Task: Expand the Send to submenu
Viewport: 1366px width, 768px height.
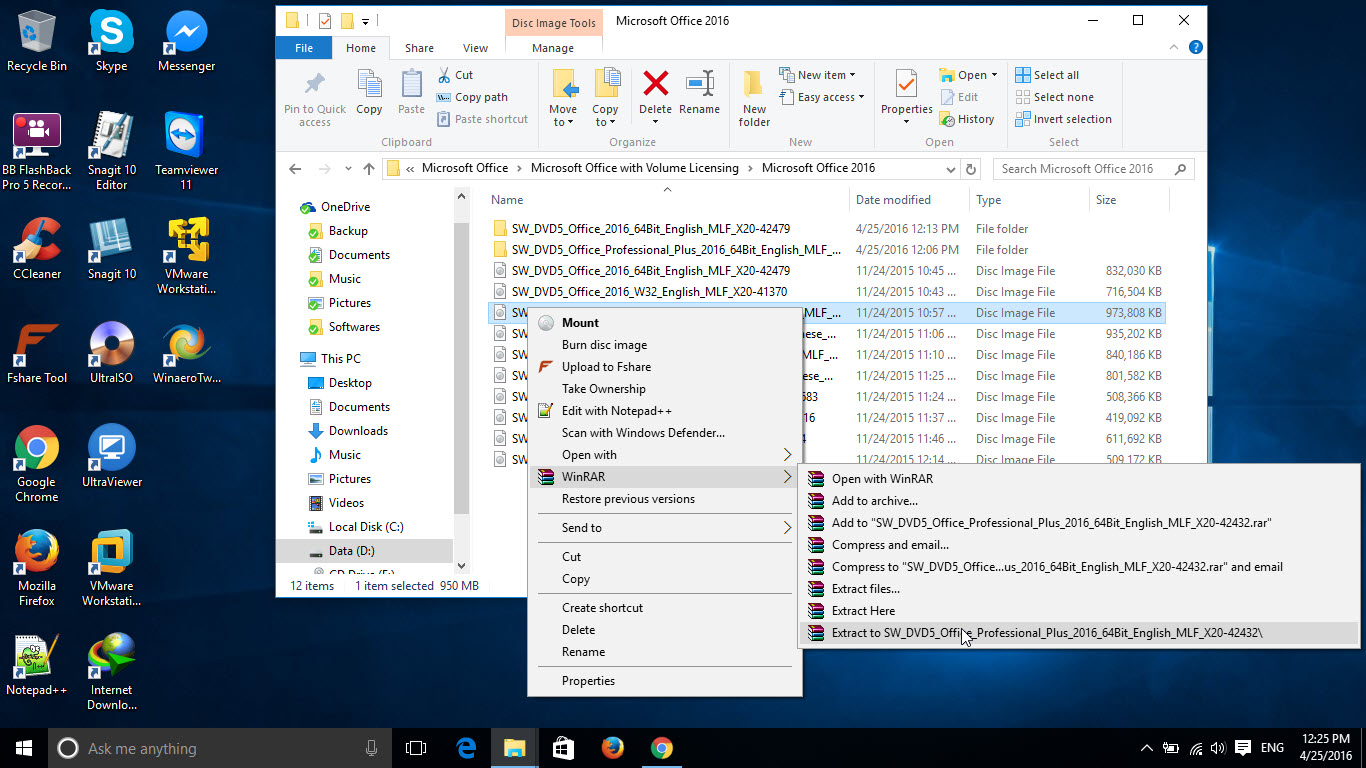Action: pos(666,528)
